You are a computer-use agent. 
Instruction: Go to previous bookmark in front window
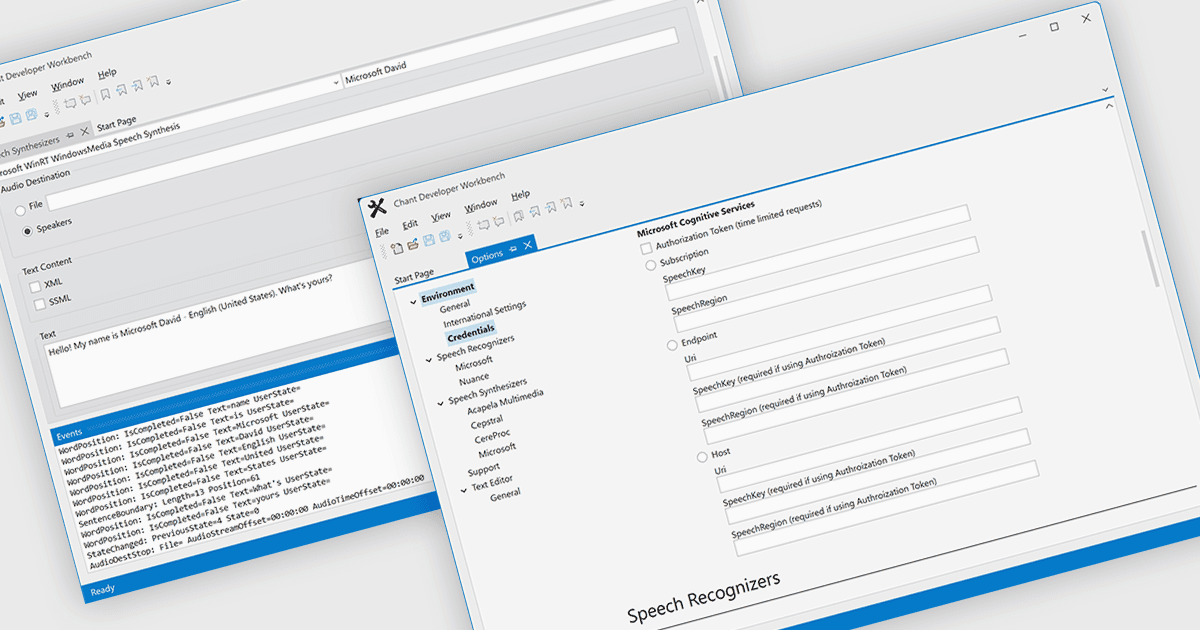(535, 211)
